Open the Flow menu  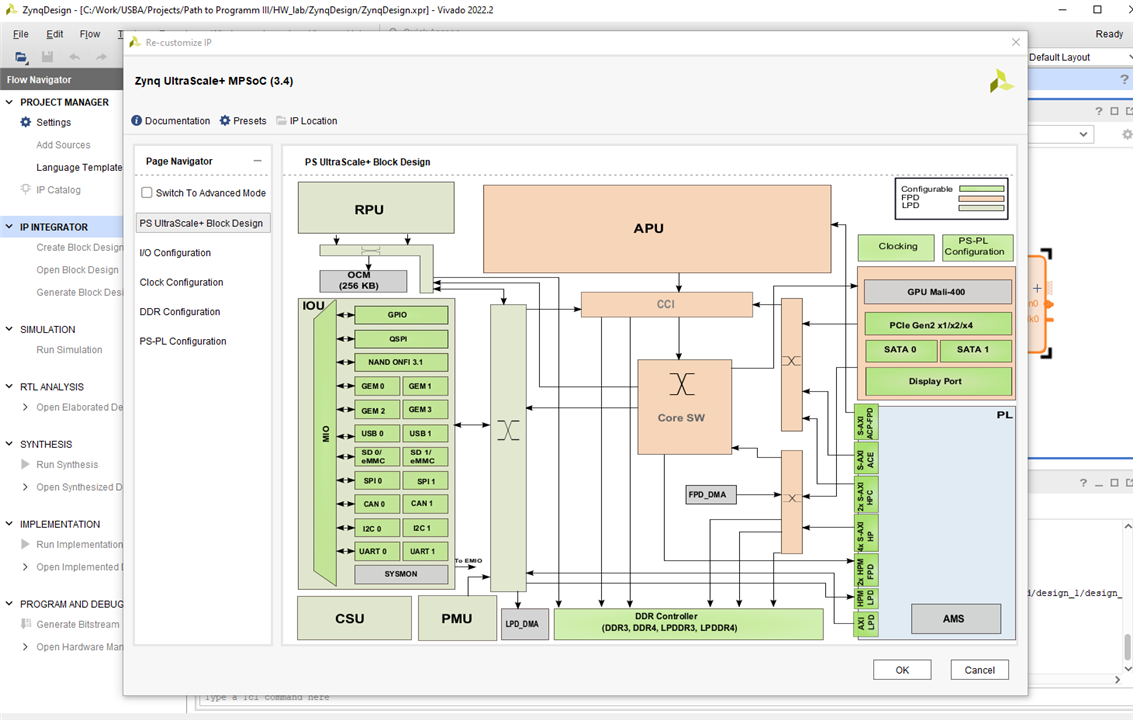point(90,34)
